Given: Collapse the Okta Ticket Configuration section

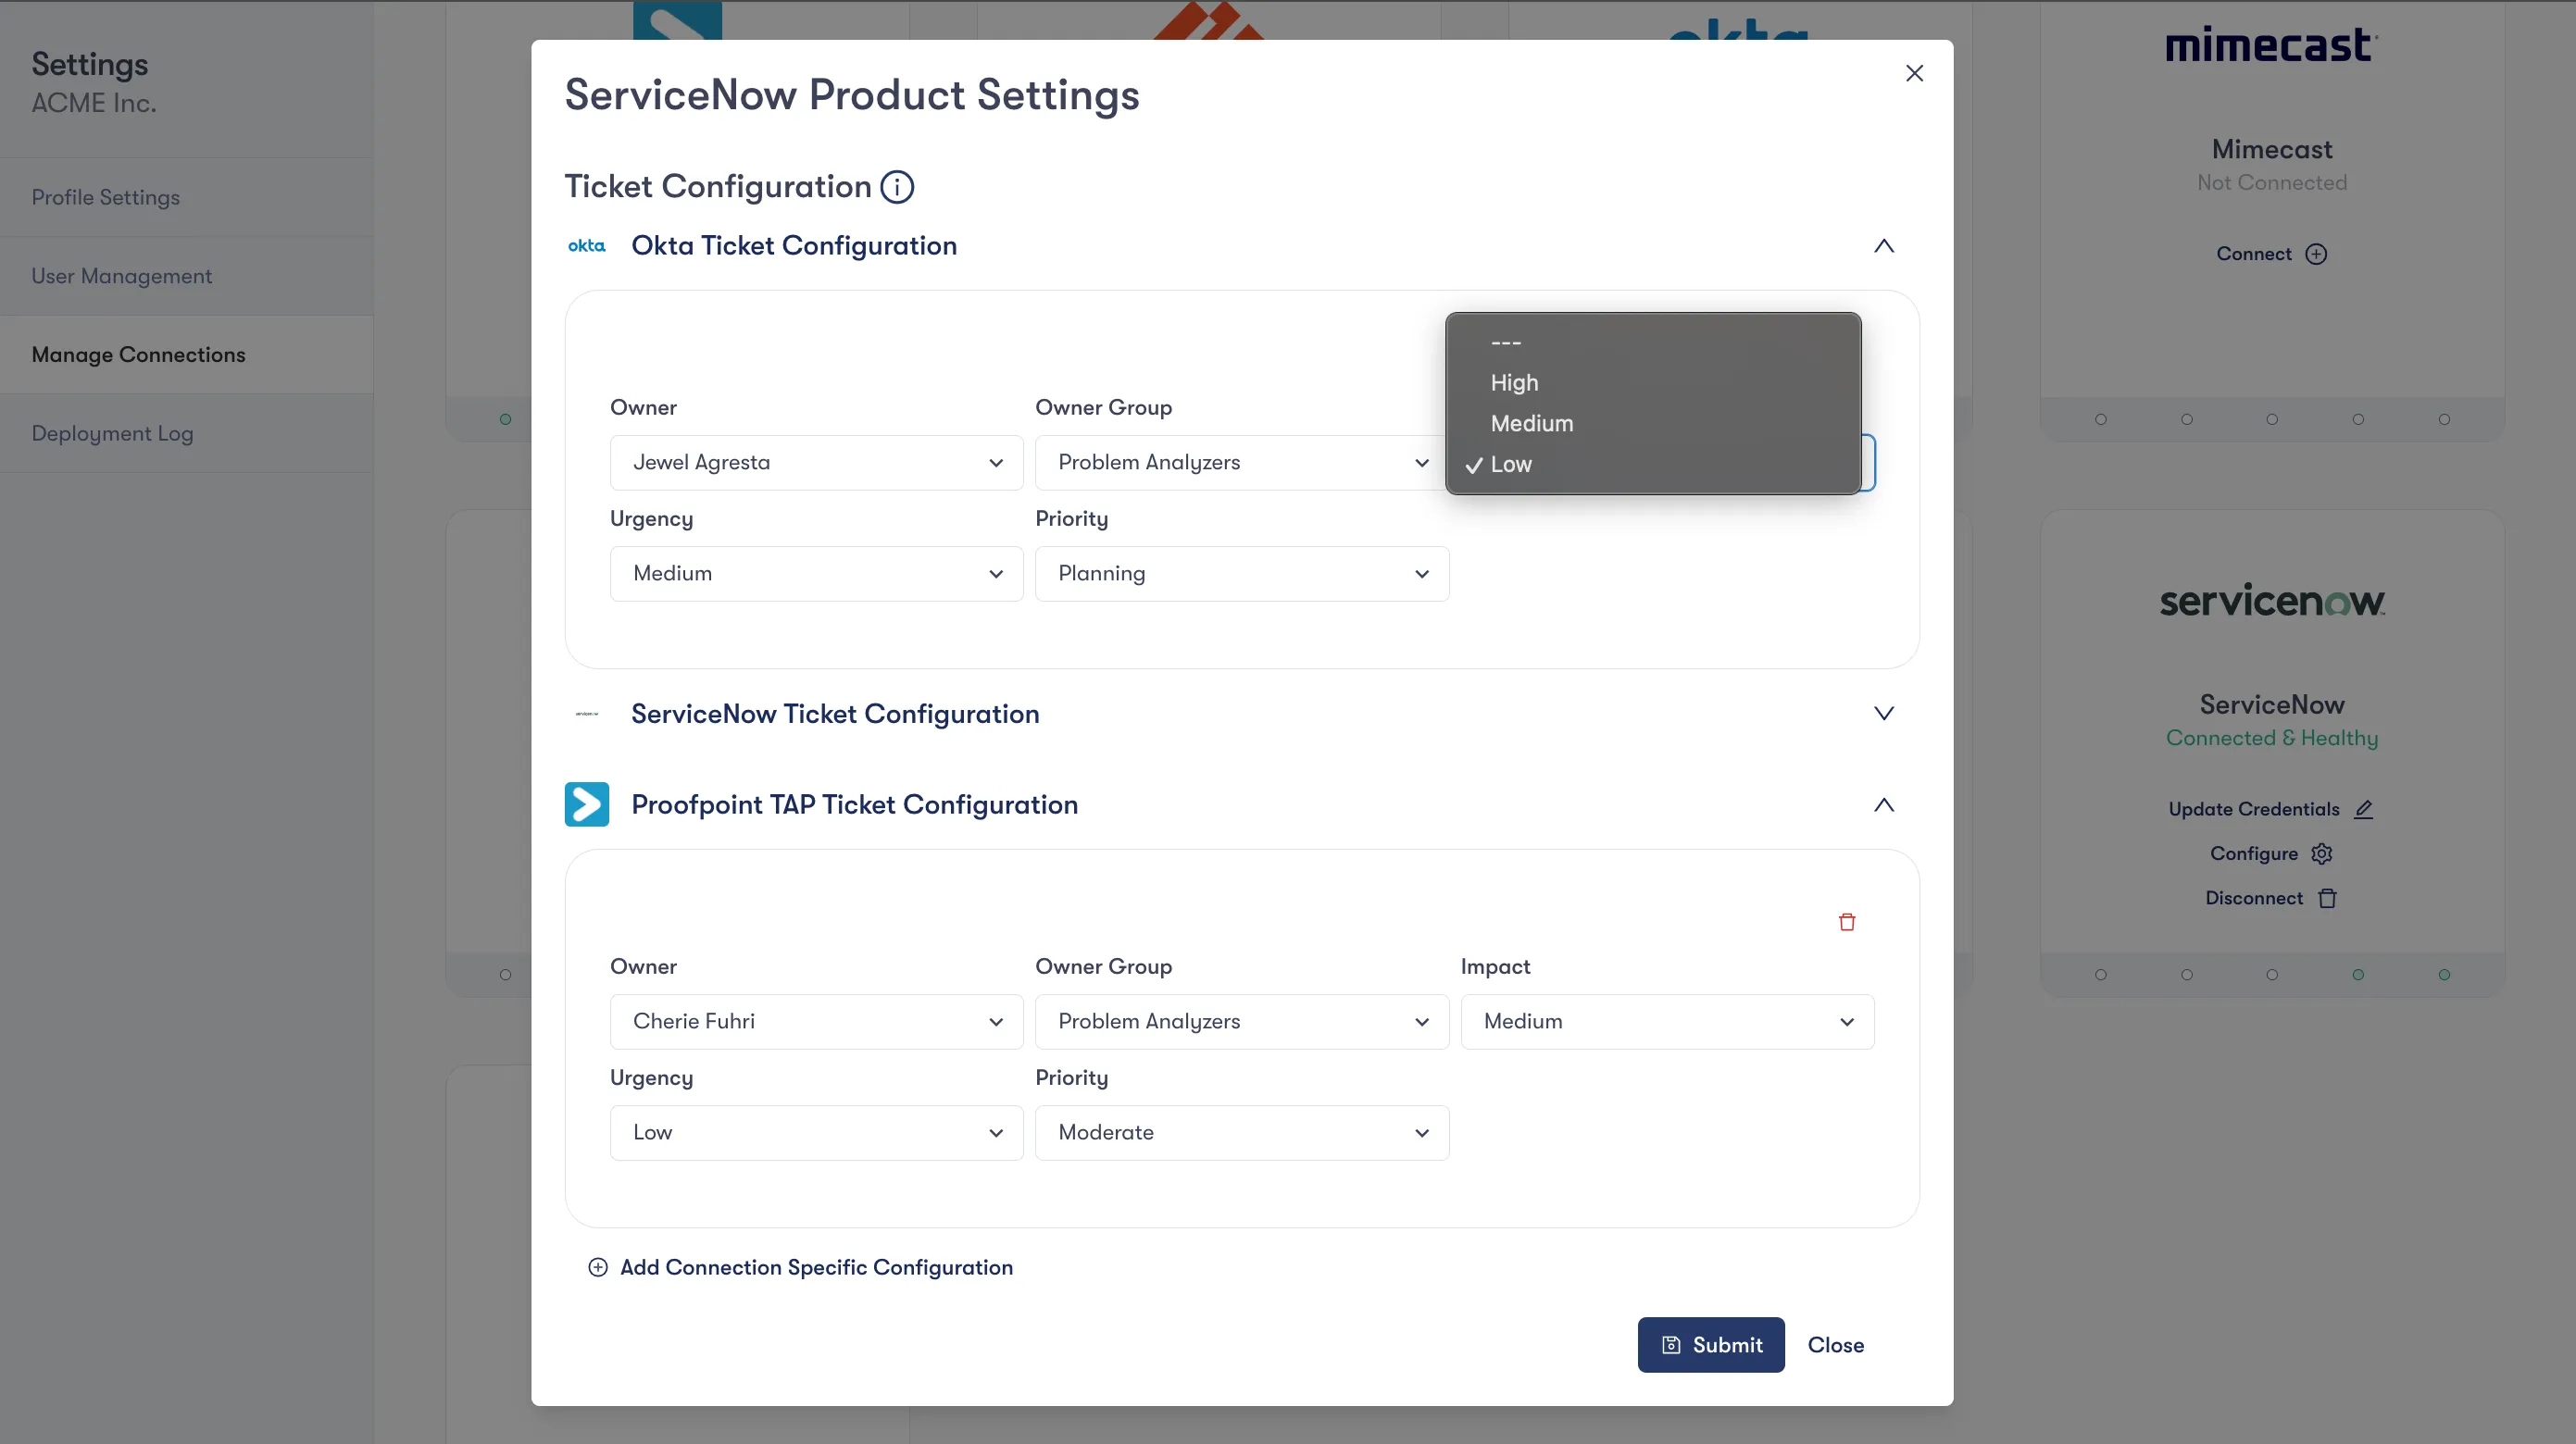Looking at the screenshot, I should tap(1884, 246).
